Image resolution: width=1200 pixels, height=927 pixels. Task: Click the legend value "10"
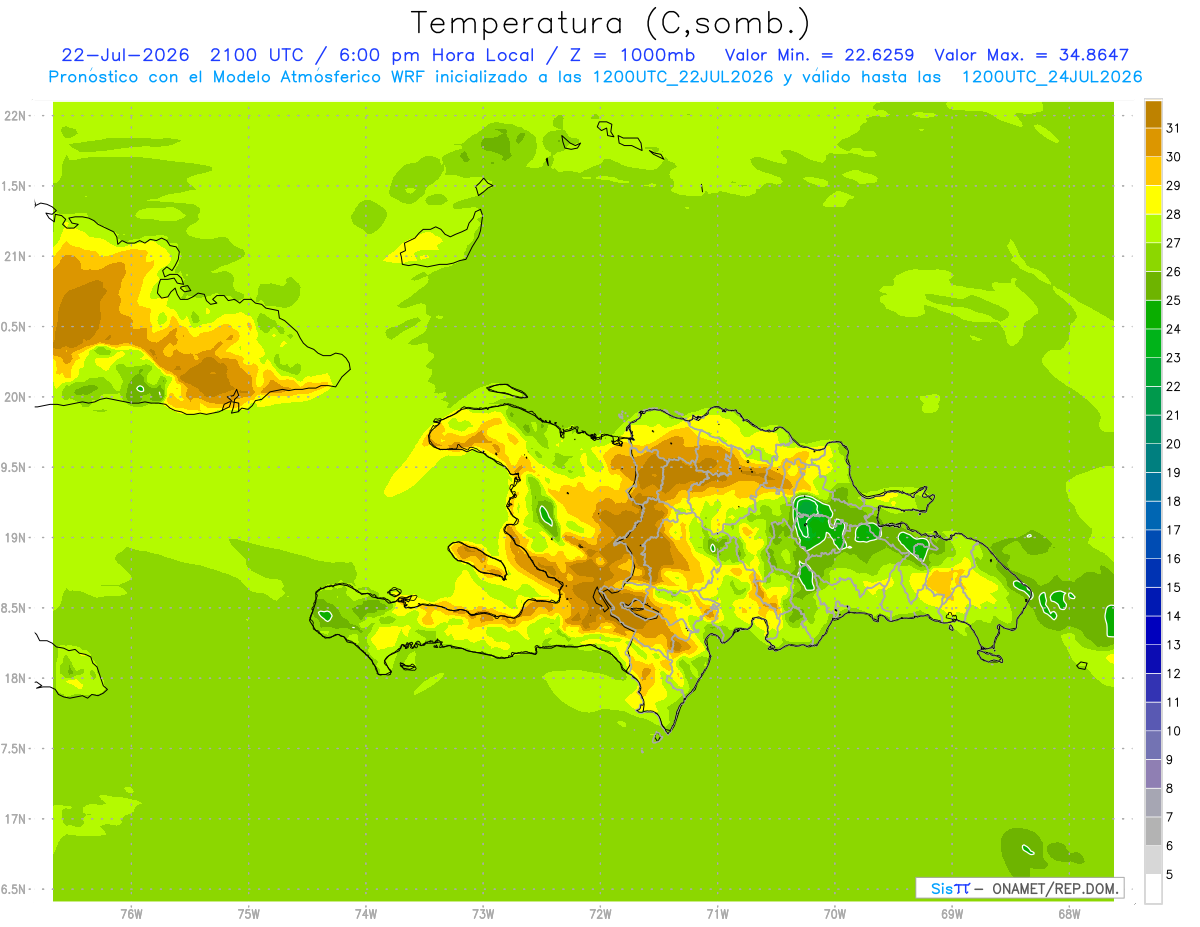pos(1173,731)
